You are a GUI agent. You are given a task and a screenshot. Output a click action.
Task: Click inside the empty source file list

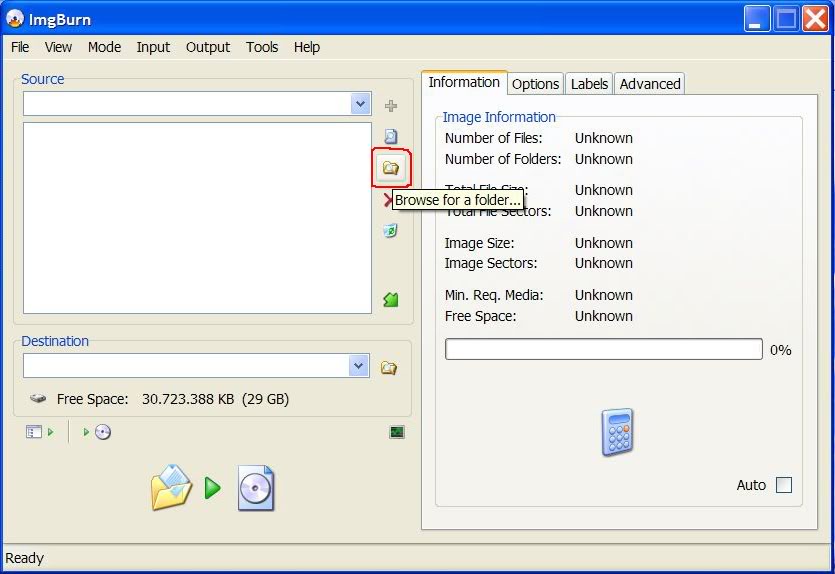click(197, 217)
